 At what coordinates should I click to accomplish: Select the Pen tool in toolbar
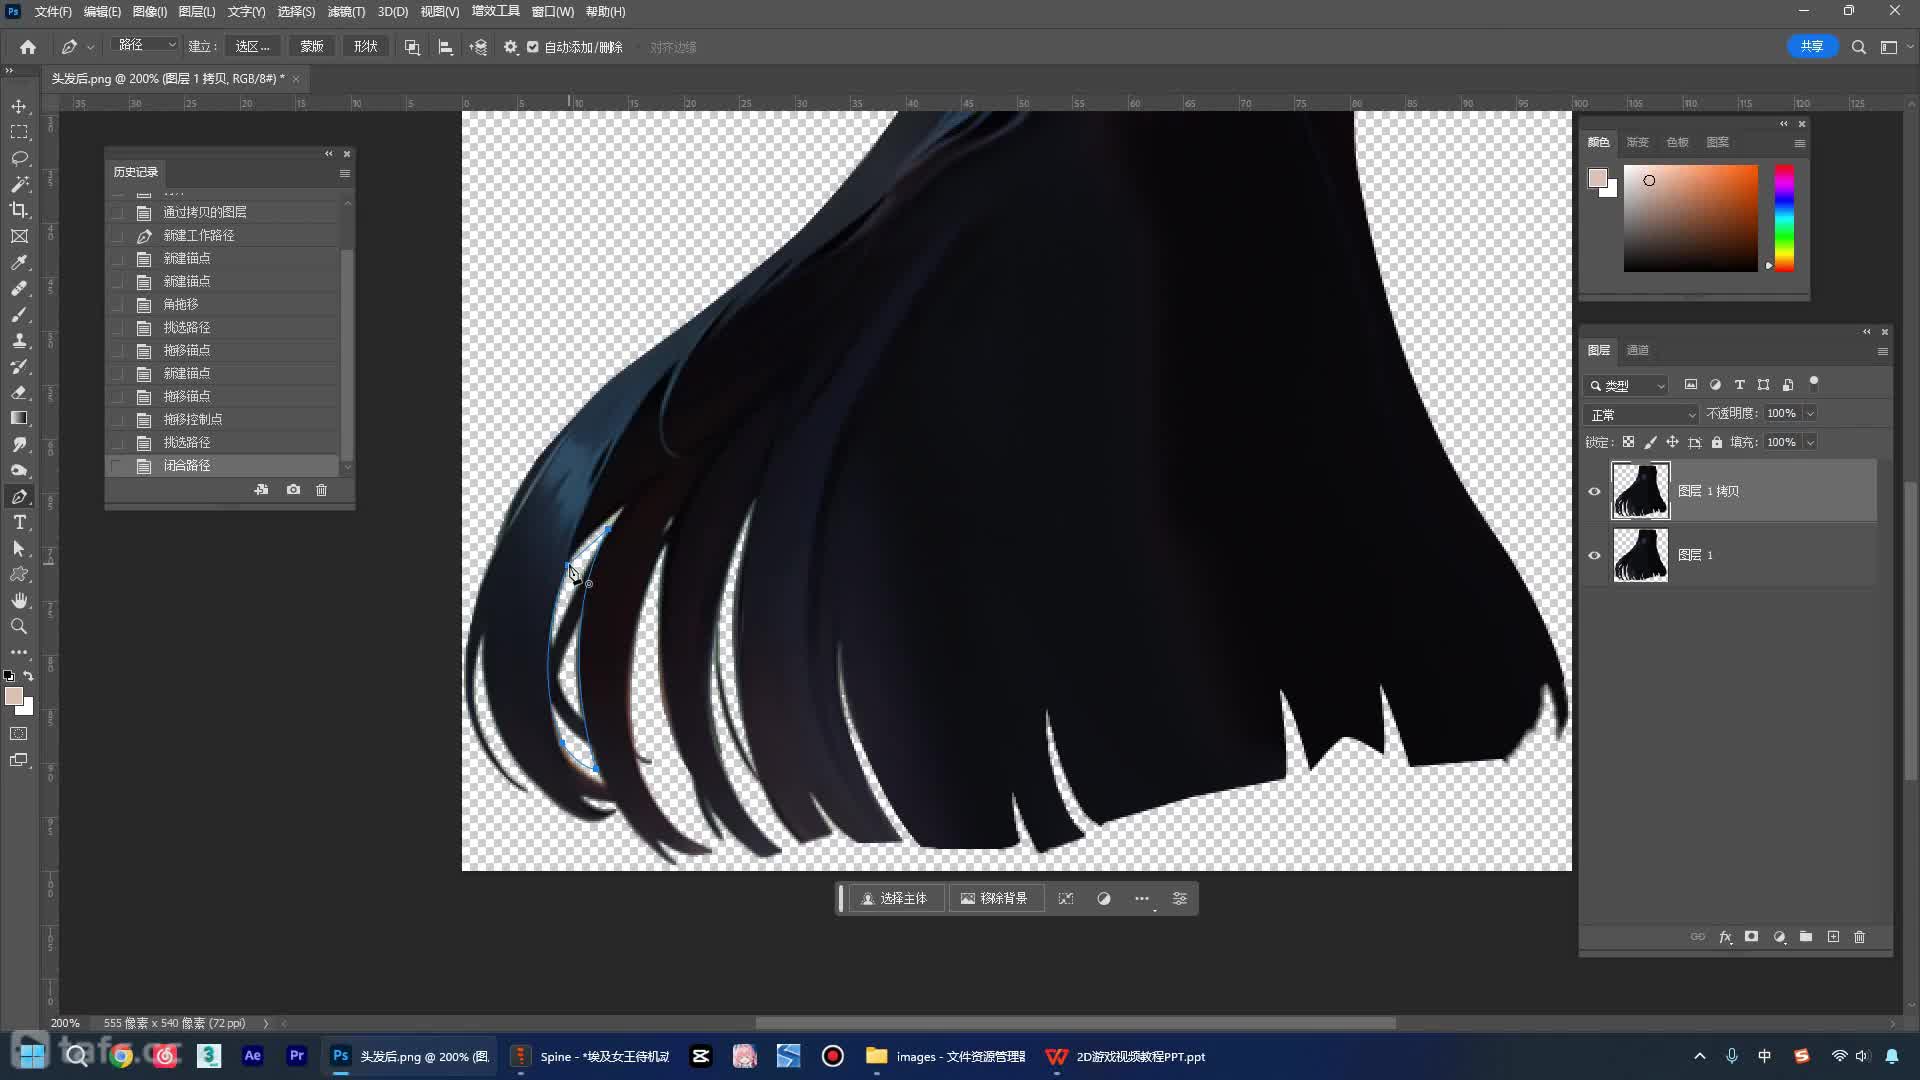click(x=19, y=496)
